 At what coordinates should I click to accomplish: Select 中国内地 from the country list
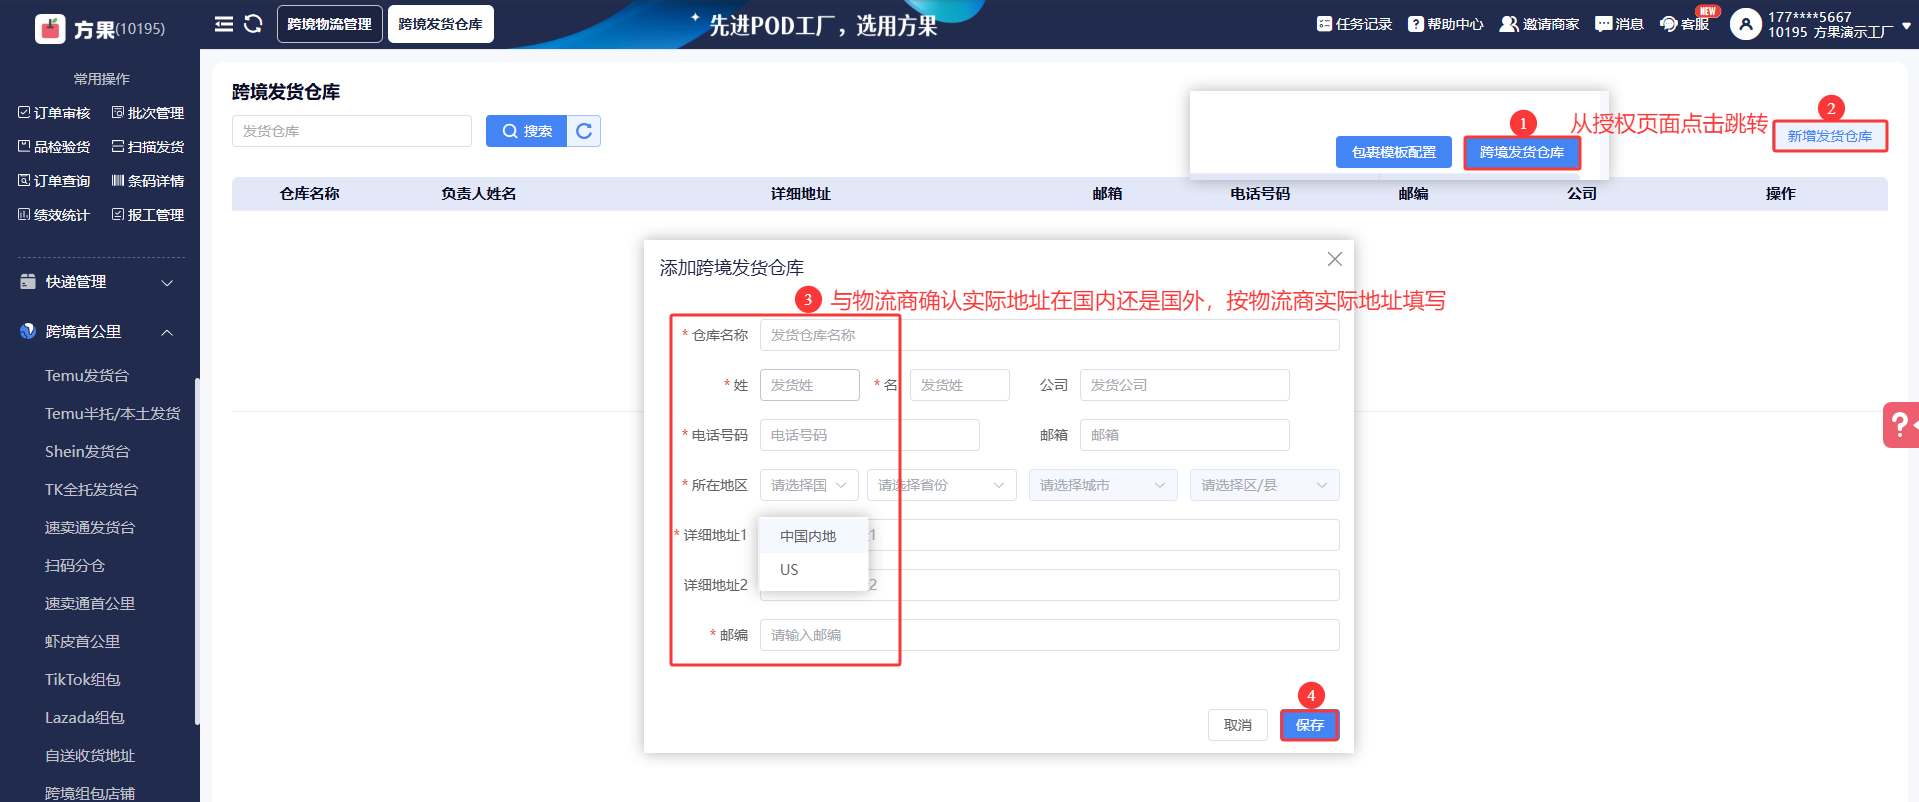pos(808,536)
